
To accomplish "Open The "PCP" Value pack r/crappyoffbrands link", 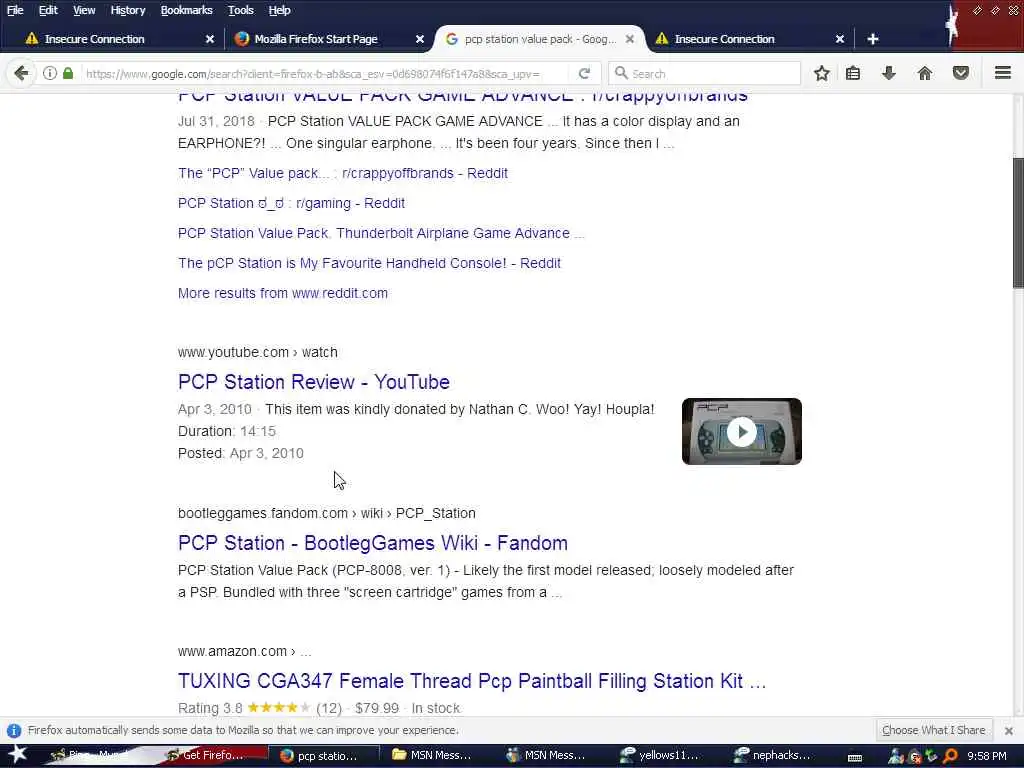I will pos(342,173).
